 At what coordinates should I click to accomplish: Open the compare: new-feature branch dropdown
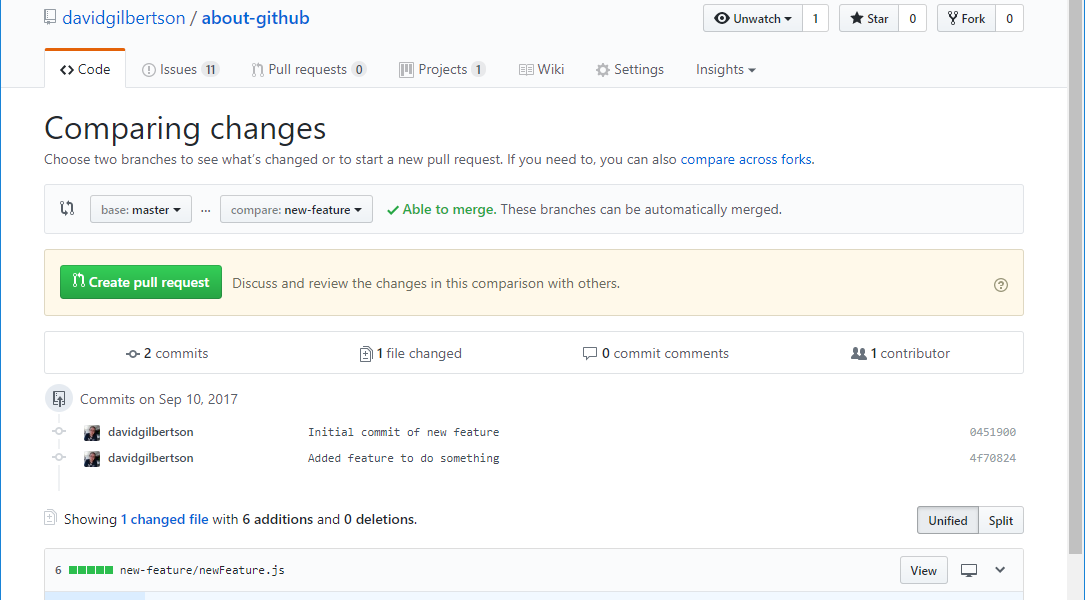(296, 210)
